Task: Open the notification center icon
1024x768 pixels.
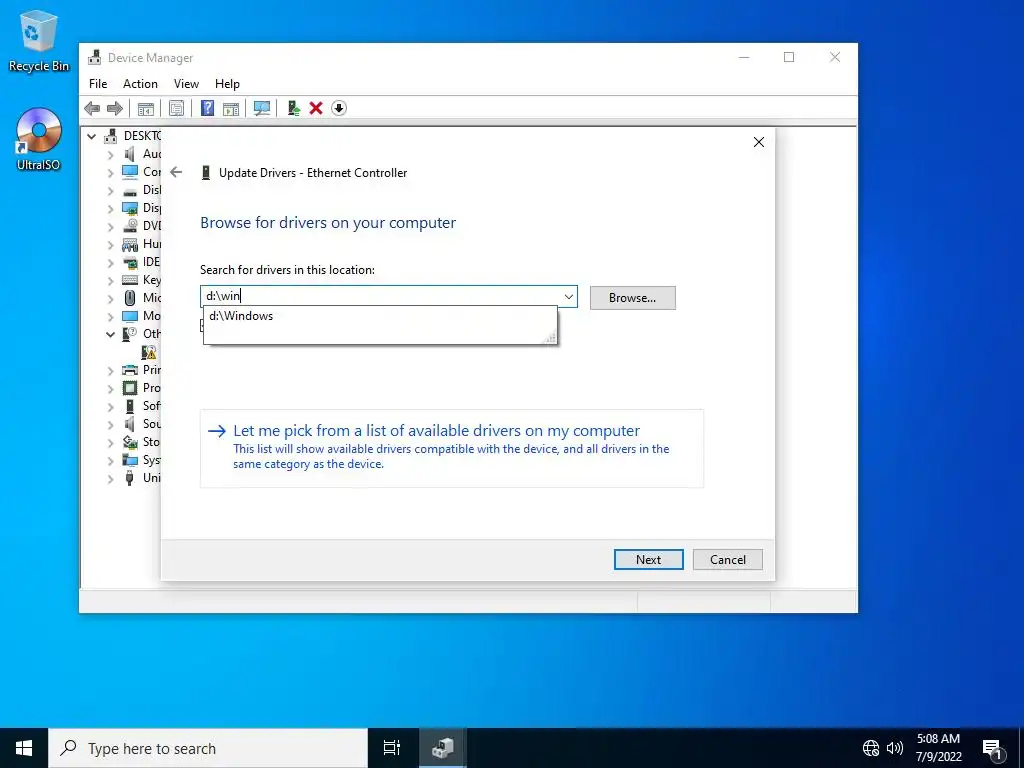Action: [x=992, y=749]
